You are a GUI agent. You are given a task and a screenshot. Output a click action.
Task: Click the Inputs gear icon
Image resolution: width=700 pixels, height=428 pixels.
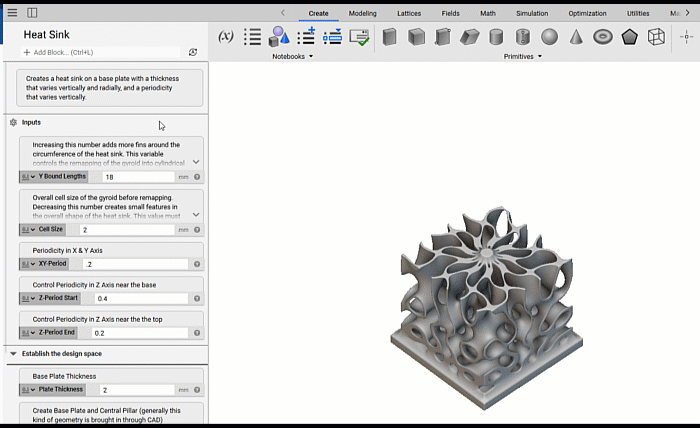[13, 122]
